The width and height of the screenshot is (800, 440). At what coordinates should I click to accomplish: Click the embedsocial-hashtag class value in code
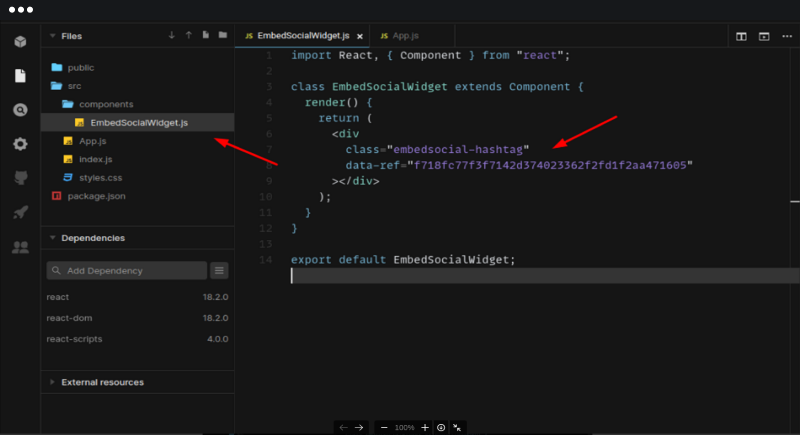click(x=458, y=150)
